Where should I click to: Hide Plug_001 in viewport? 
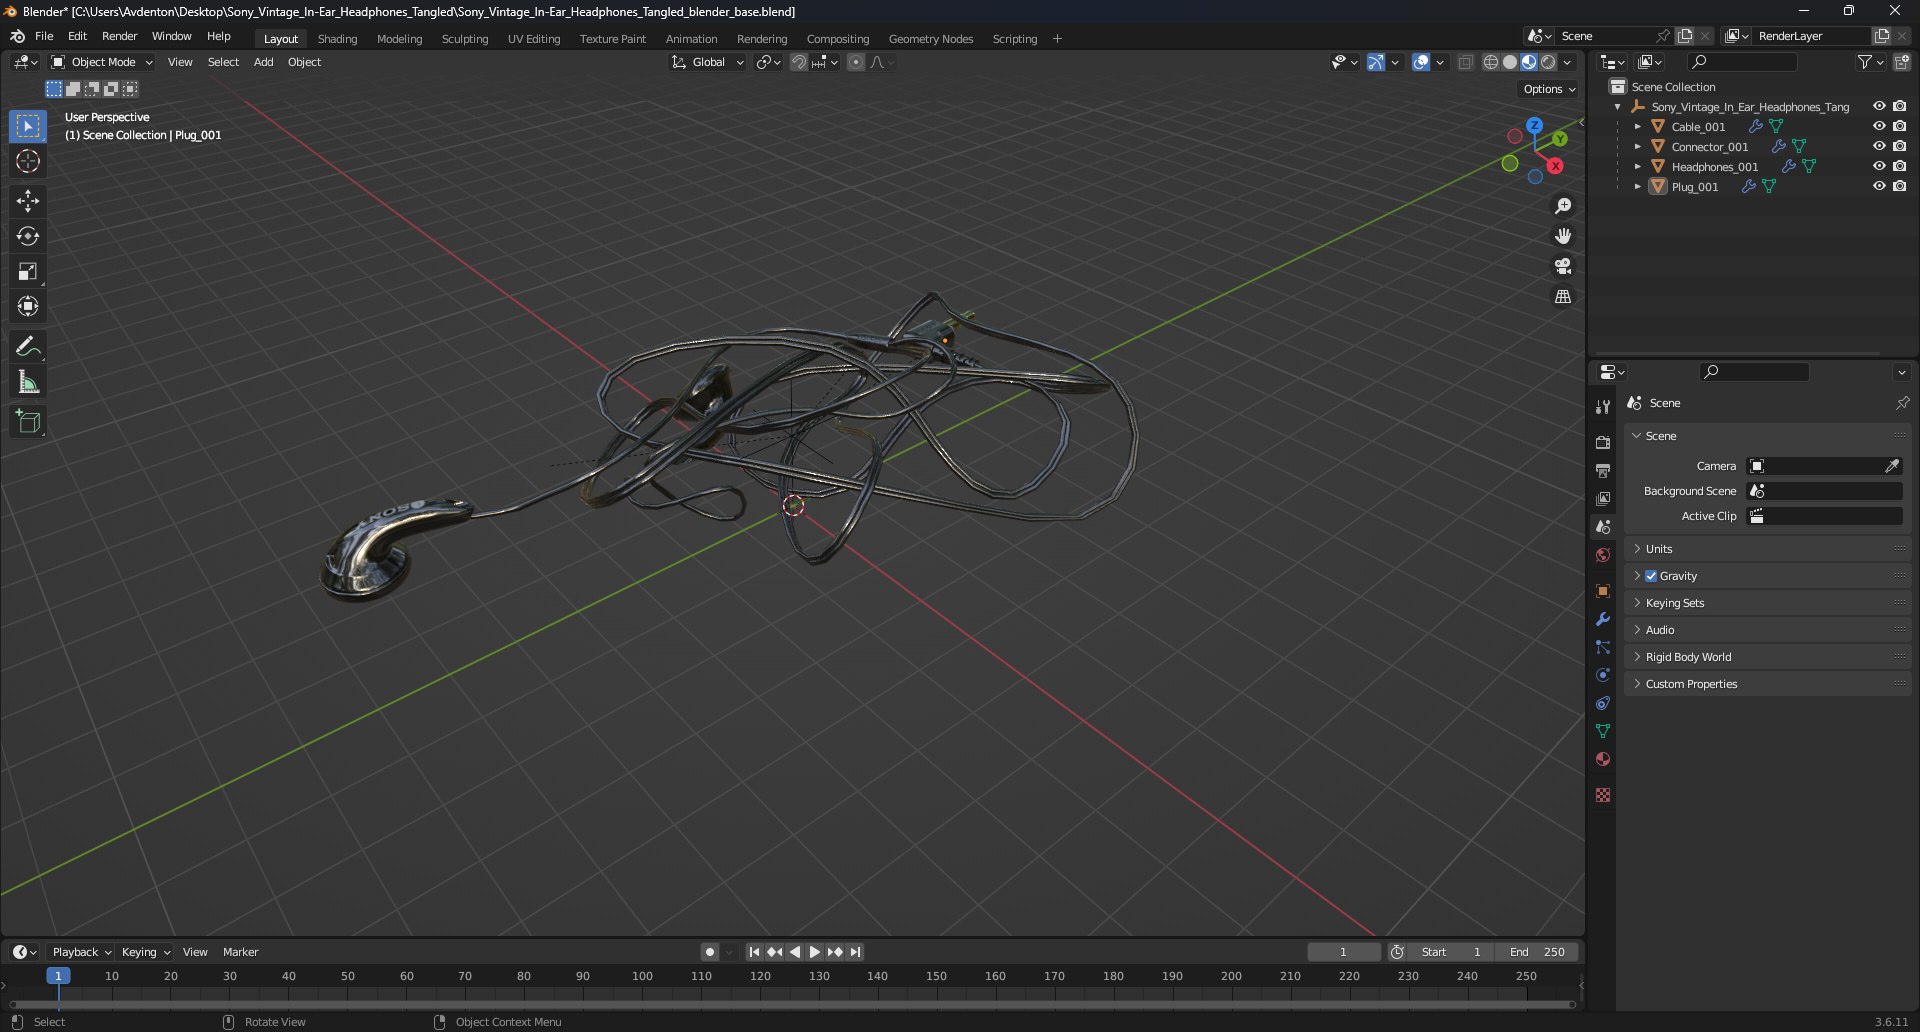point(1879,187)
